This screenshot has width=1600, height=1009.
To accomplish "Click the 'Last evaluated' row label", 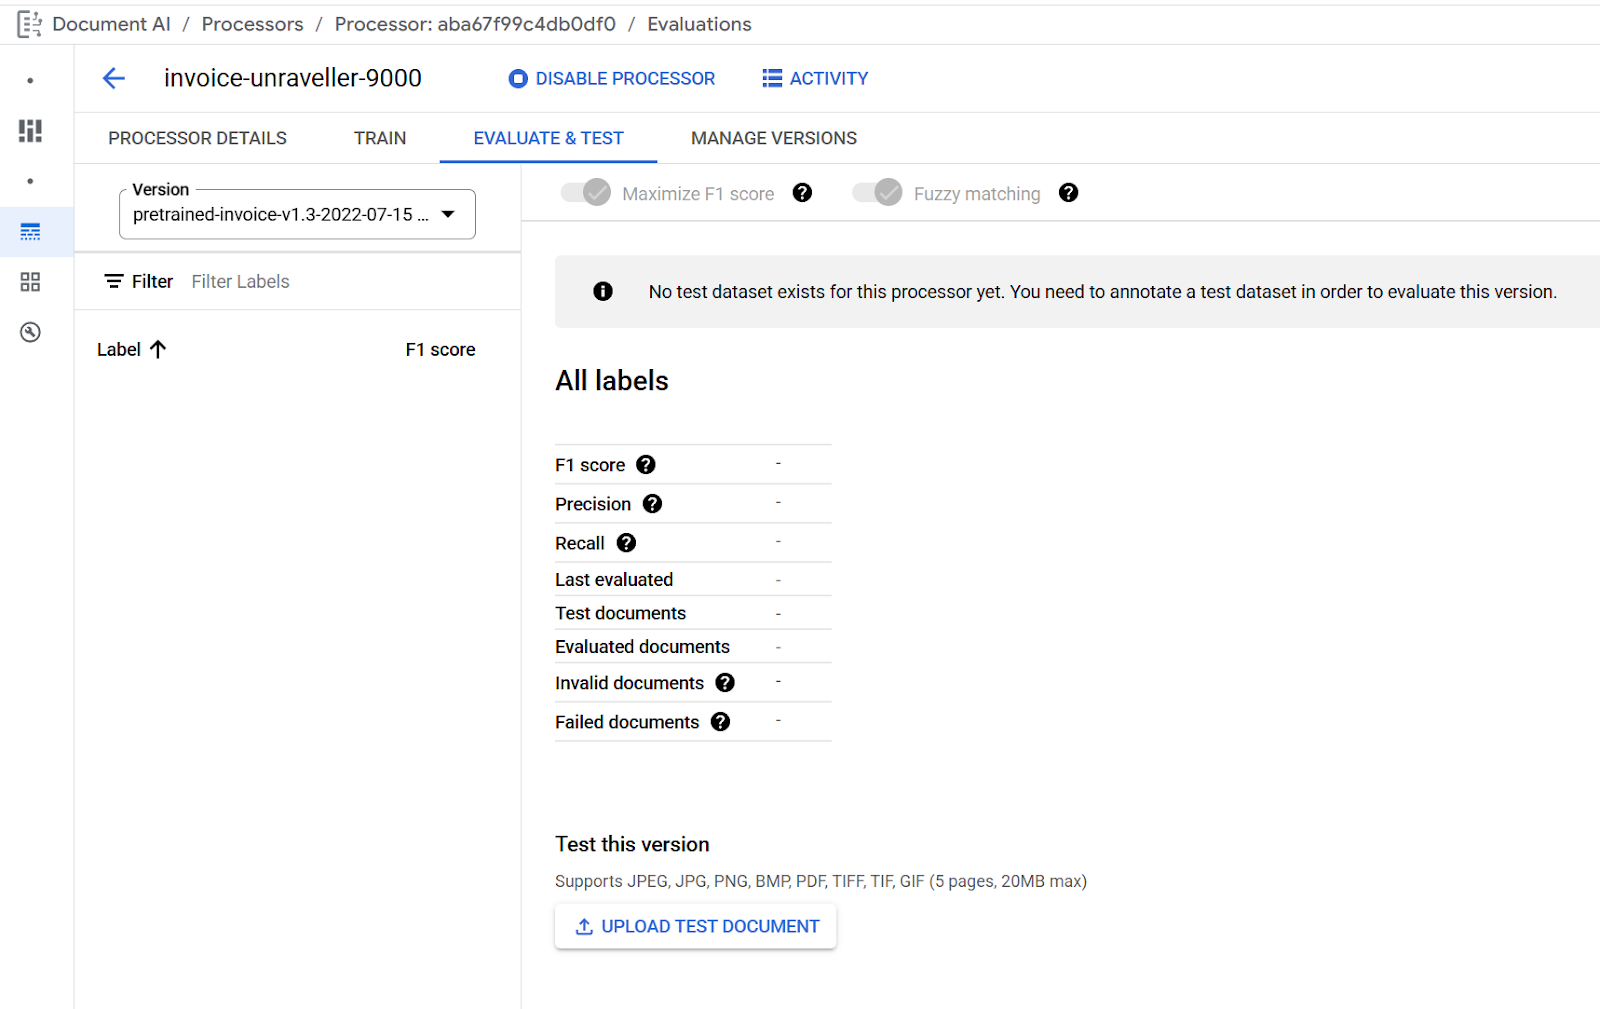I will (614, 579).
